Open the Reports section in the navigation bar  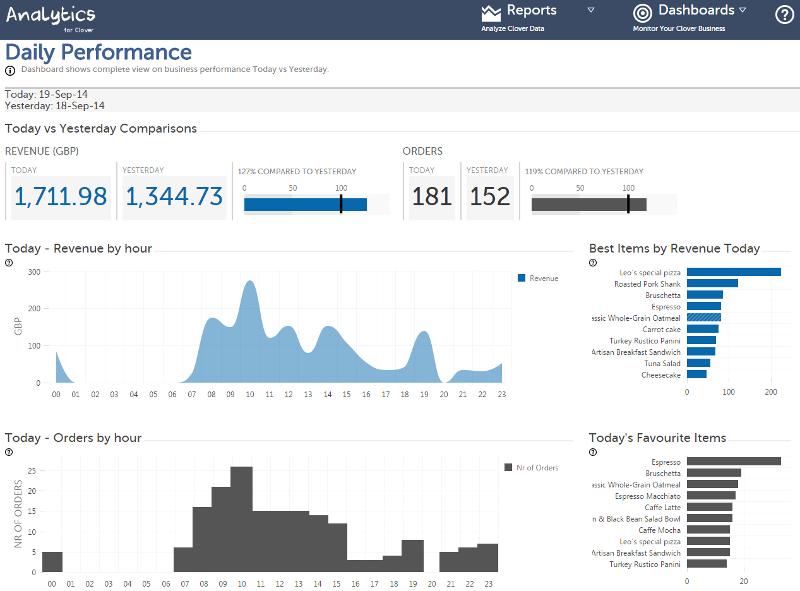point(532,12)
